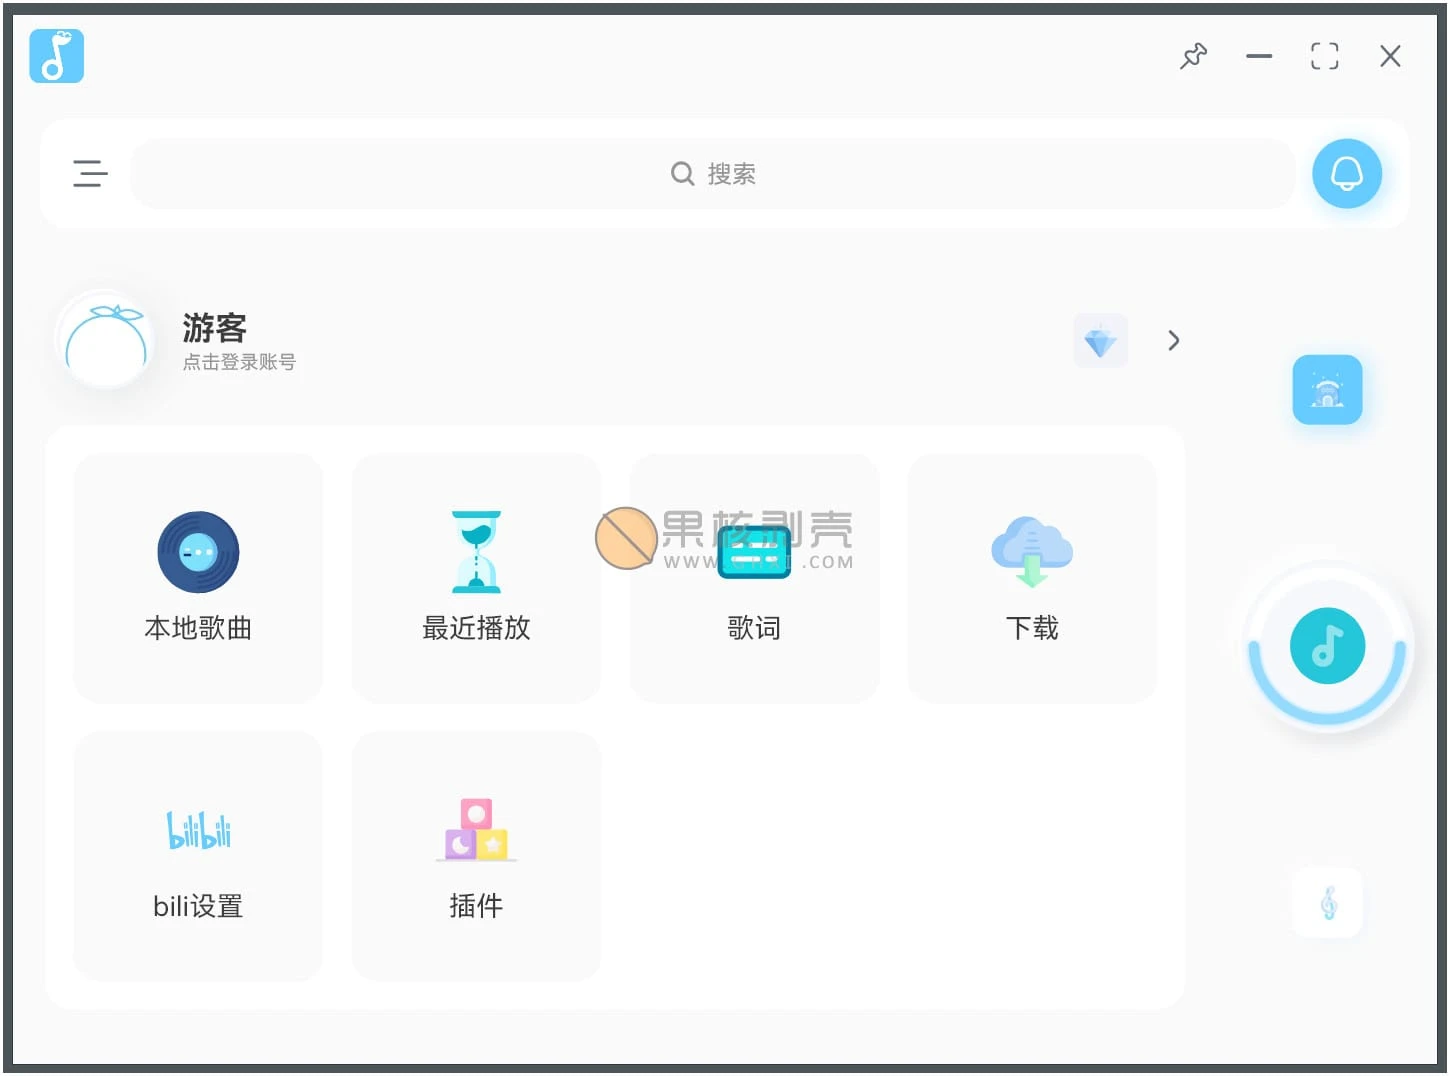Screen dimensions: 1450x1076
Task: Click the notification bell beside the search bar
Action: (x=1347, y=173)
